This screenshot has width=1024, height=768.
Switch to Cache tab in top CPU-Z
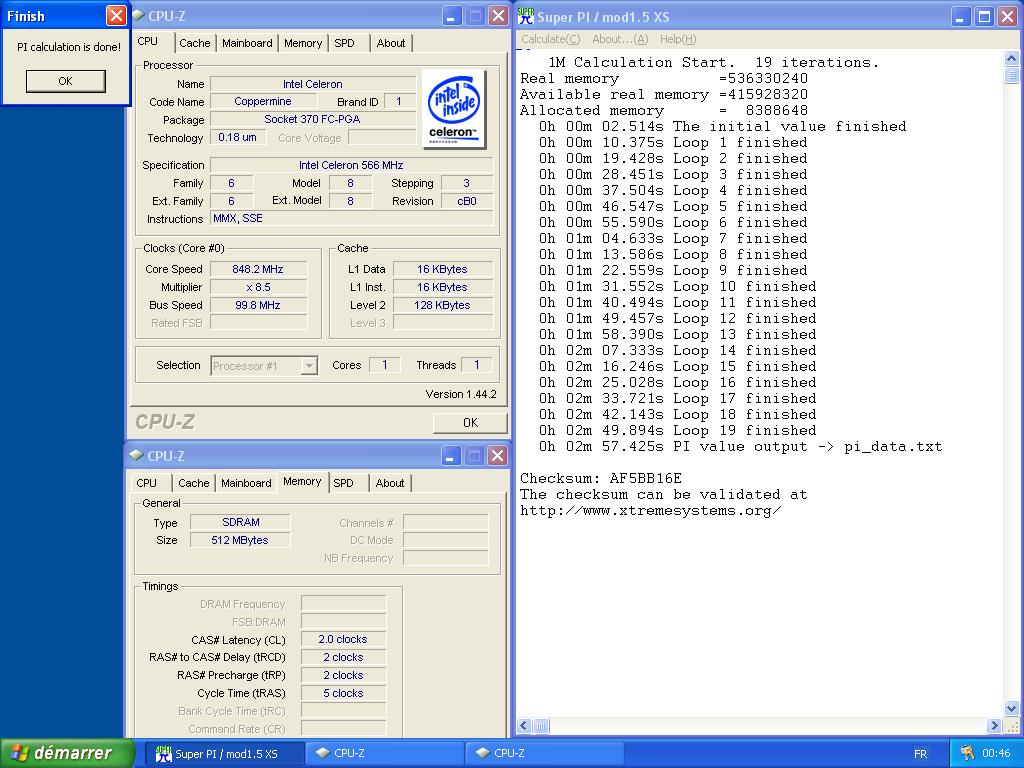click(195, 43)
